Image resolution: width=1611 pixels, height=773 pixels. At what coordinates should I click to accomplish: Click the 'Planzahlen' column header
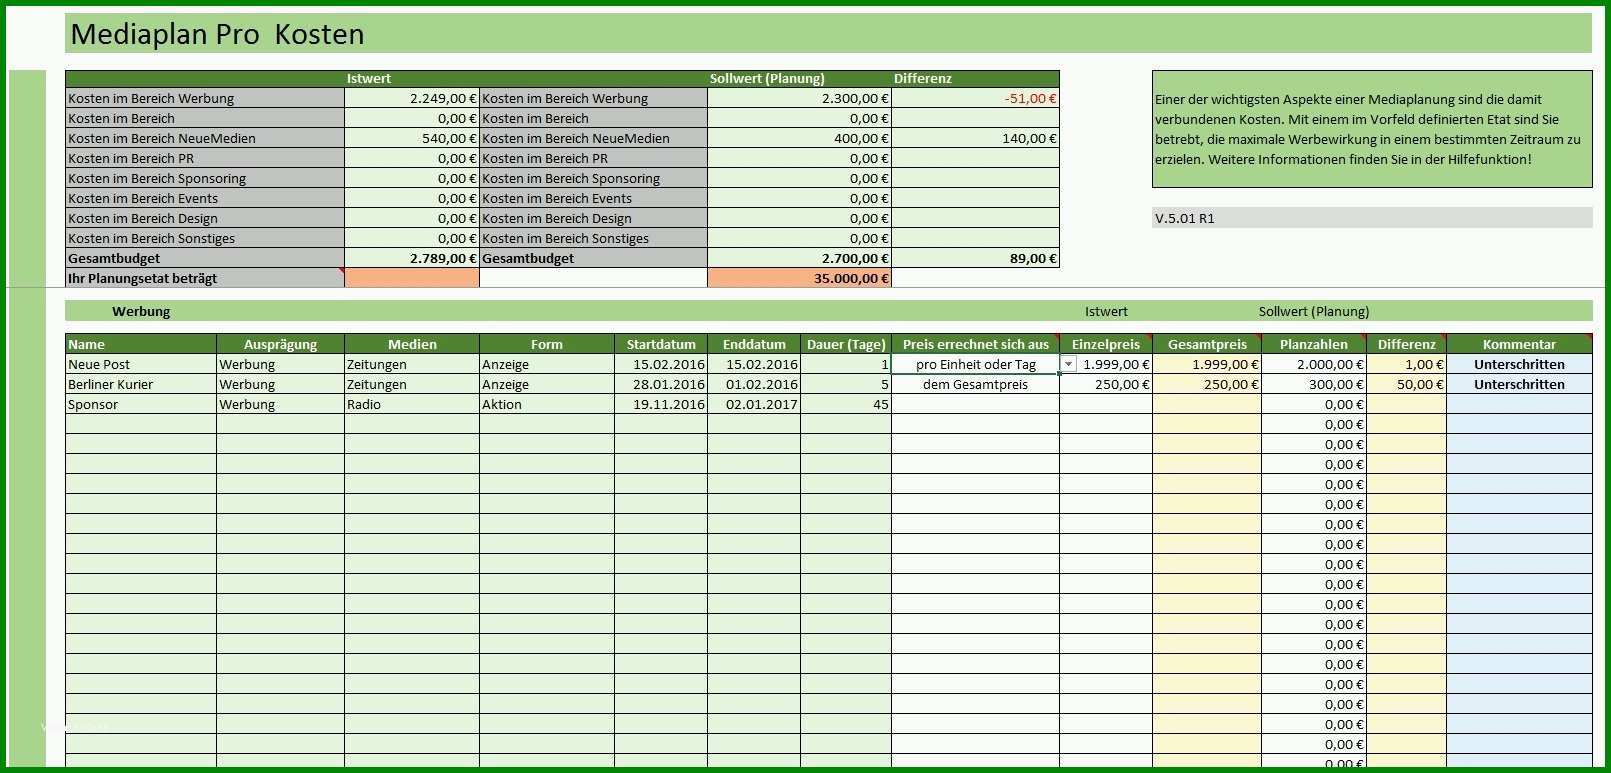[1314, 344]
